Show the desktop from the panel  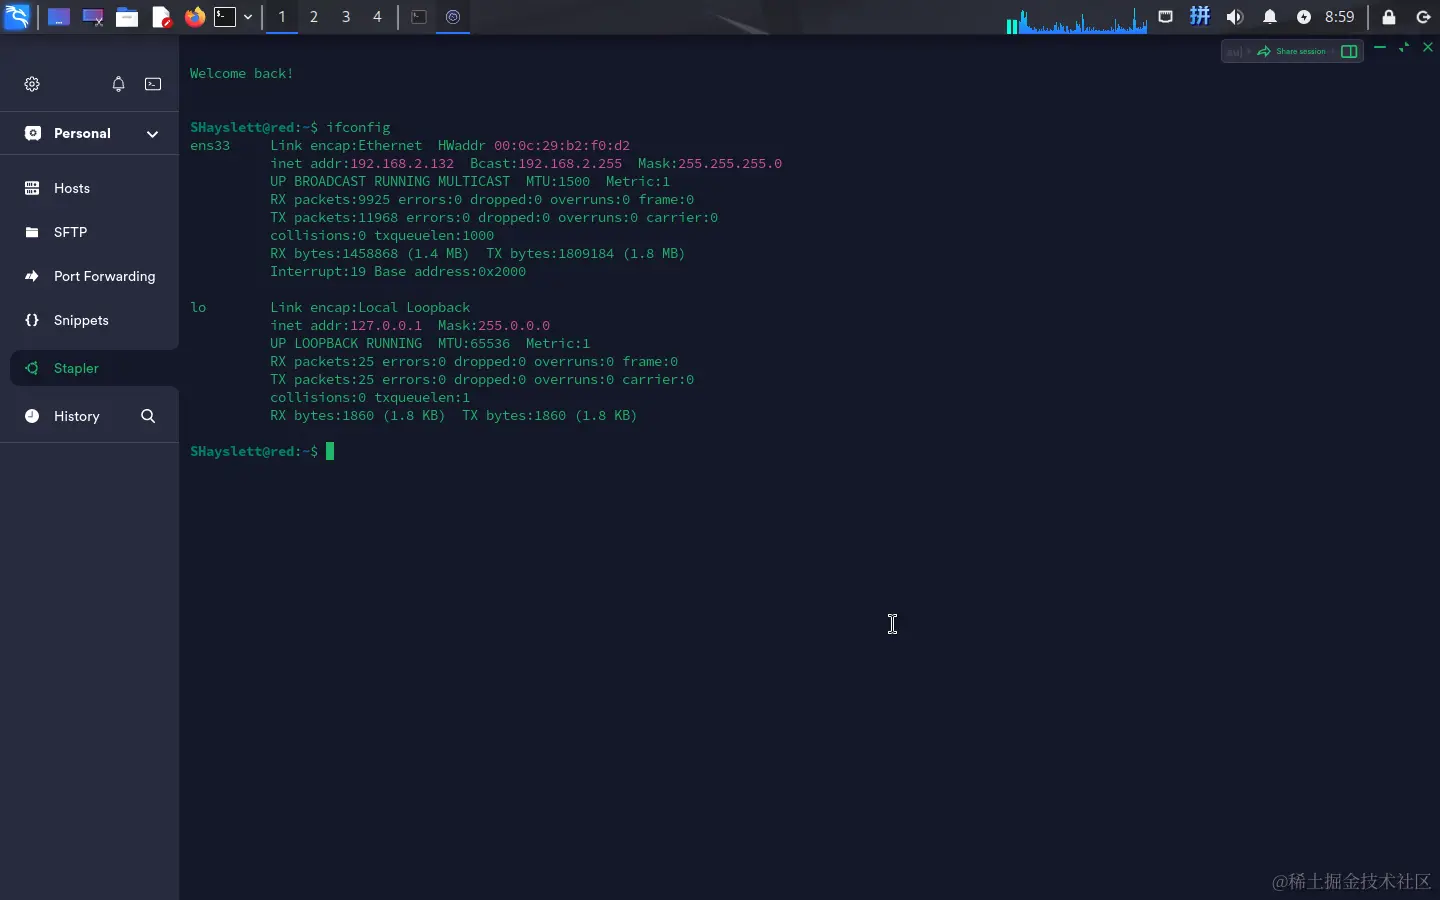coord(59,17)
